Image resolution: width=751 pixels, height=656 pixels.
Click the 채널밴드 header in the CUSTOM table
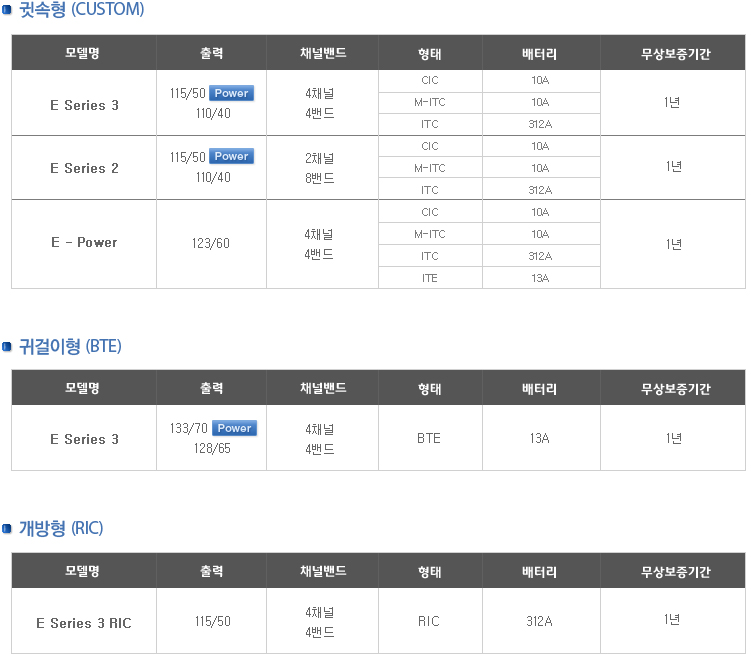pyautogui.click(x=322, y=53)
